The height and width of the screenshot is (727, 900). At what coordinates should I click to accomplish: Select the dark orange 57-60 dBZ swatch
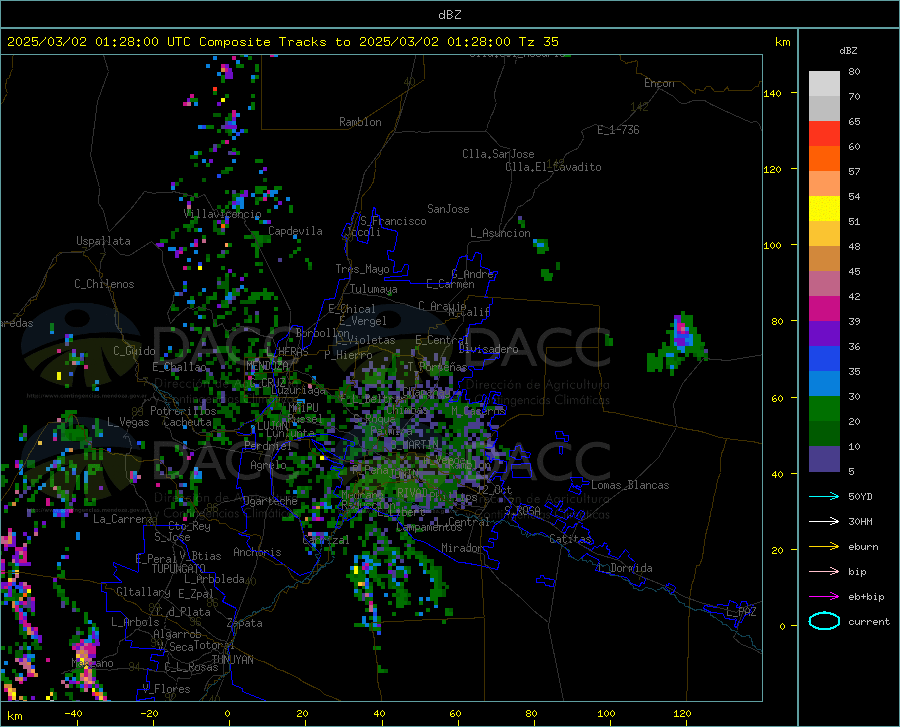pyautogui.click(x=824, y=159)
